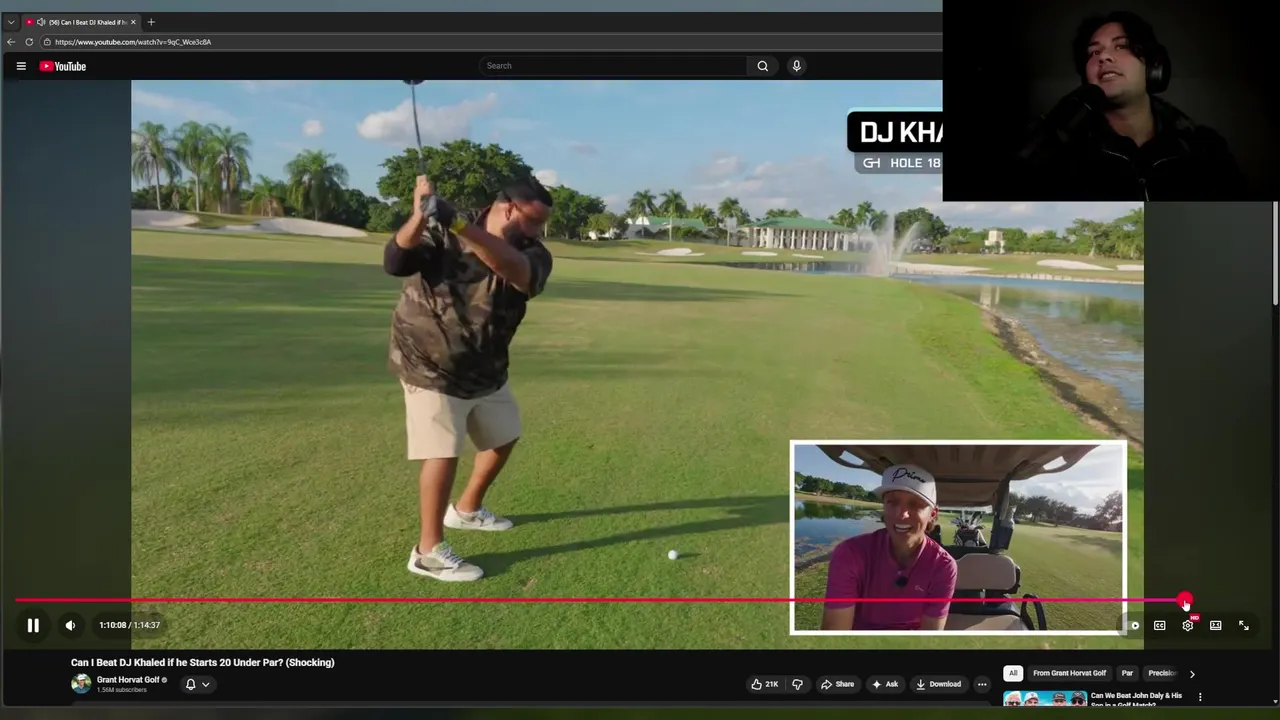
Task: Click the Can We Beat John Daly title
Action: (1136, 699)
